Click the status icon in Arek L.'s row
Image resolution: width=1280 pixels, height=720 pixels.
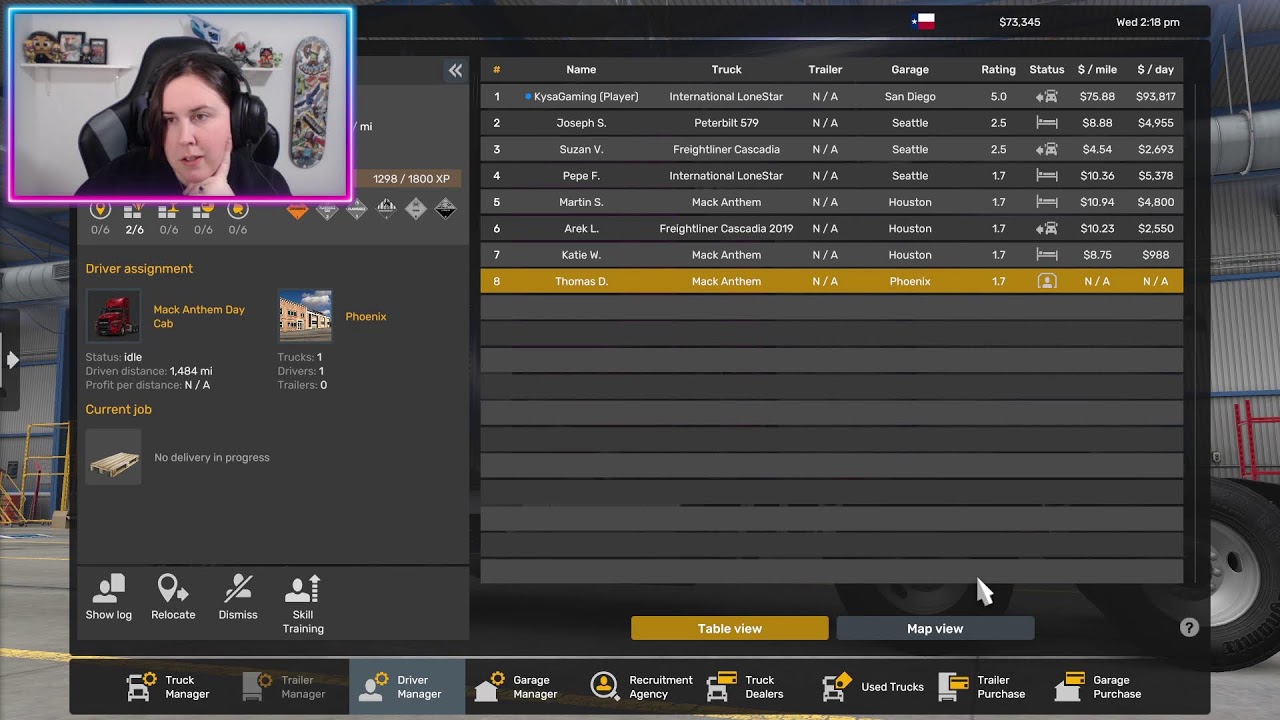(x=1047, y=228)
